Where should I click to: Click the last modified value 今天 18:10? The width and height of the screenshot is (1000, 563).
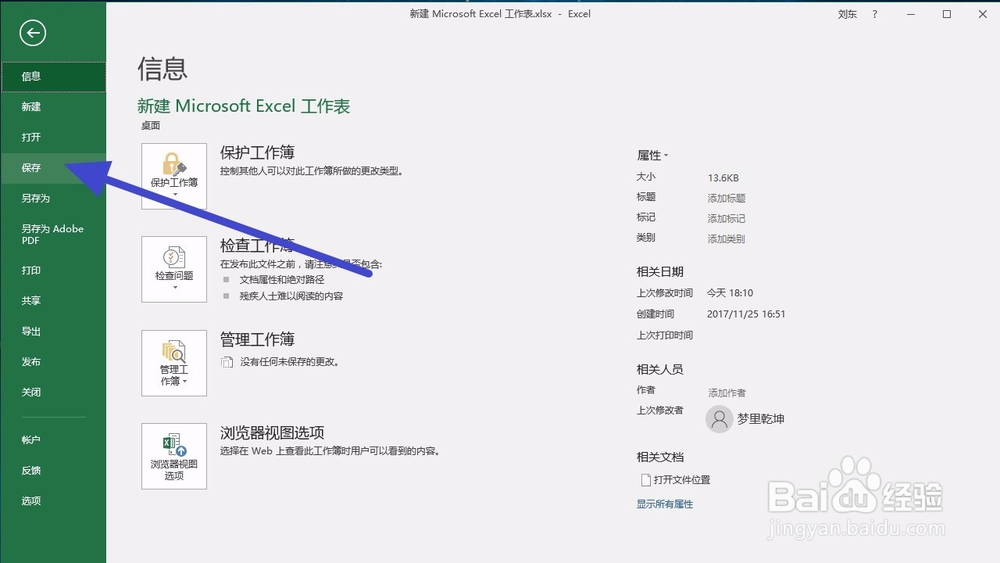(730, 293)
